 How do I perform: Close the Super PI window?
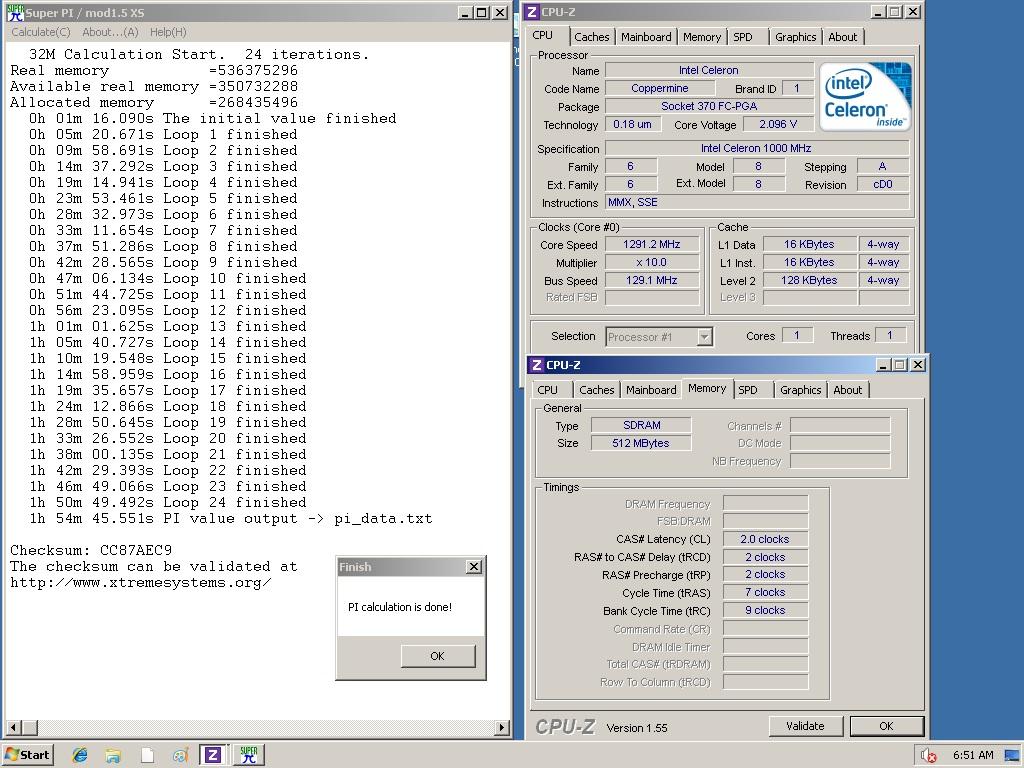point(500,12)
